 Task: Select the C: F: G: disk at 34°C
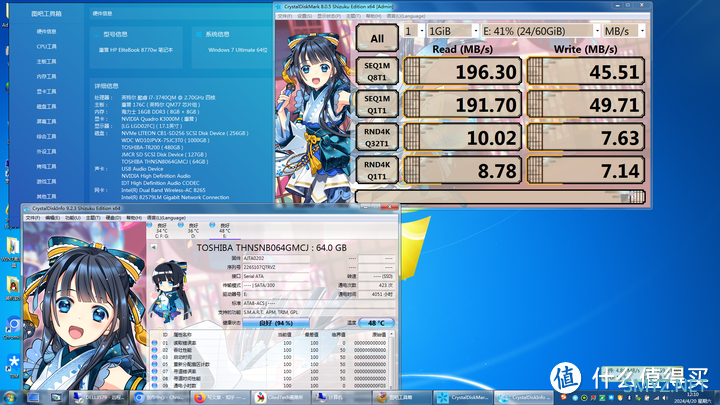point(162,231)
